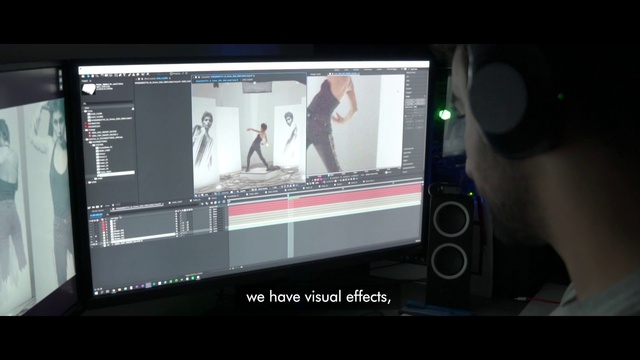Click the blue current timecode in timeline

(96, 215)
